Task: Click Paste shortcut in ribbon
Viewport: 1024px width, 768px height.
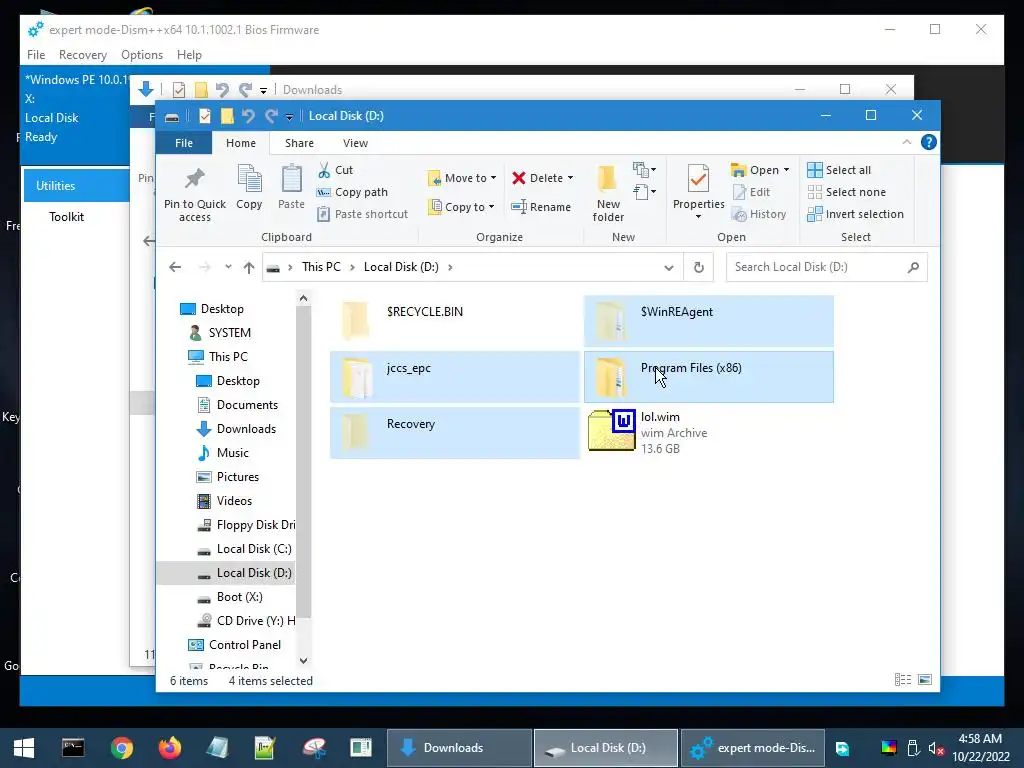Action: click(362, 214)
